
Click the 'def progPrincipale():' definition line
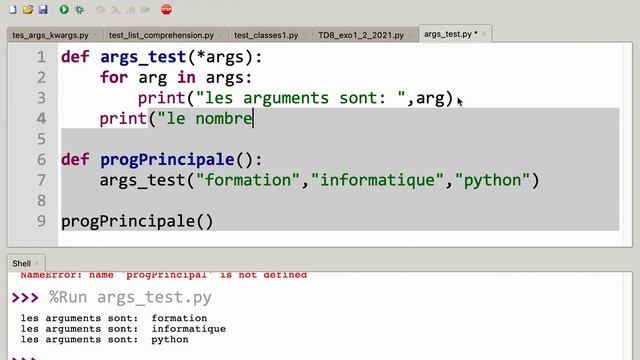click(x=162, y=160)
